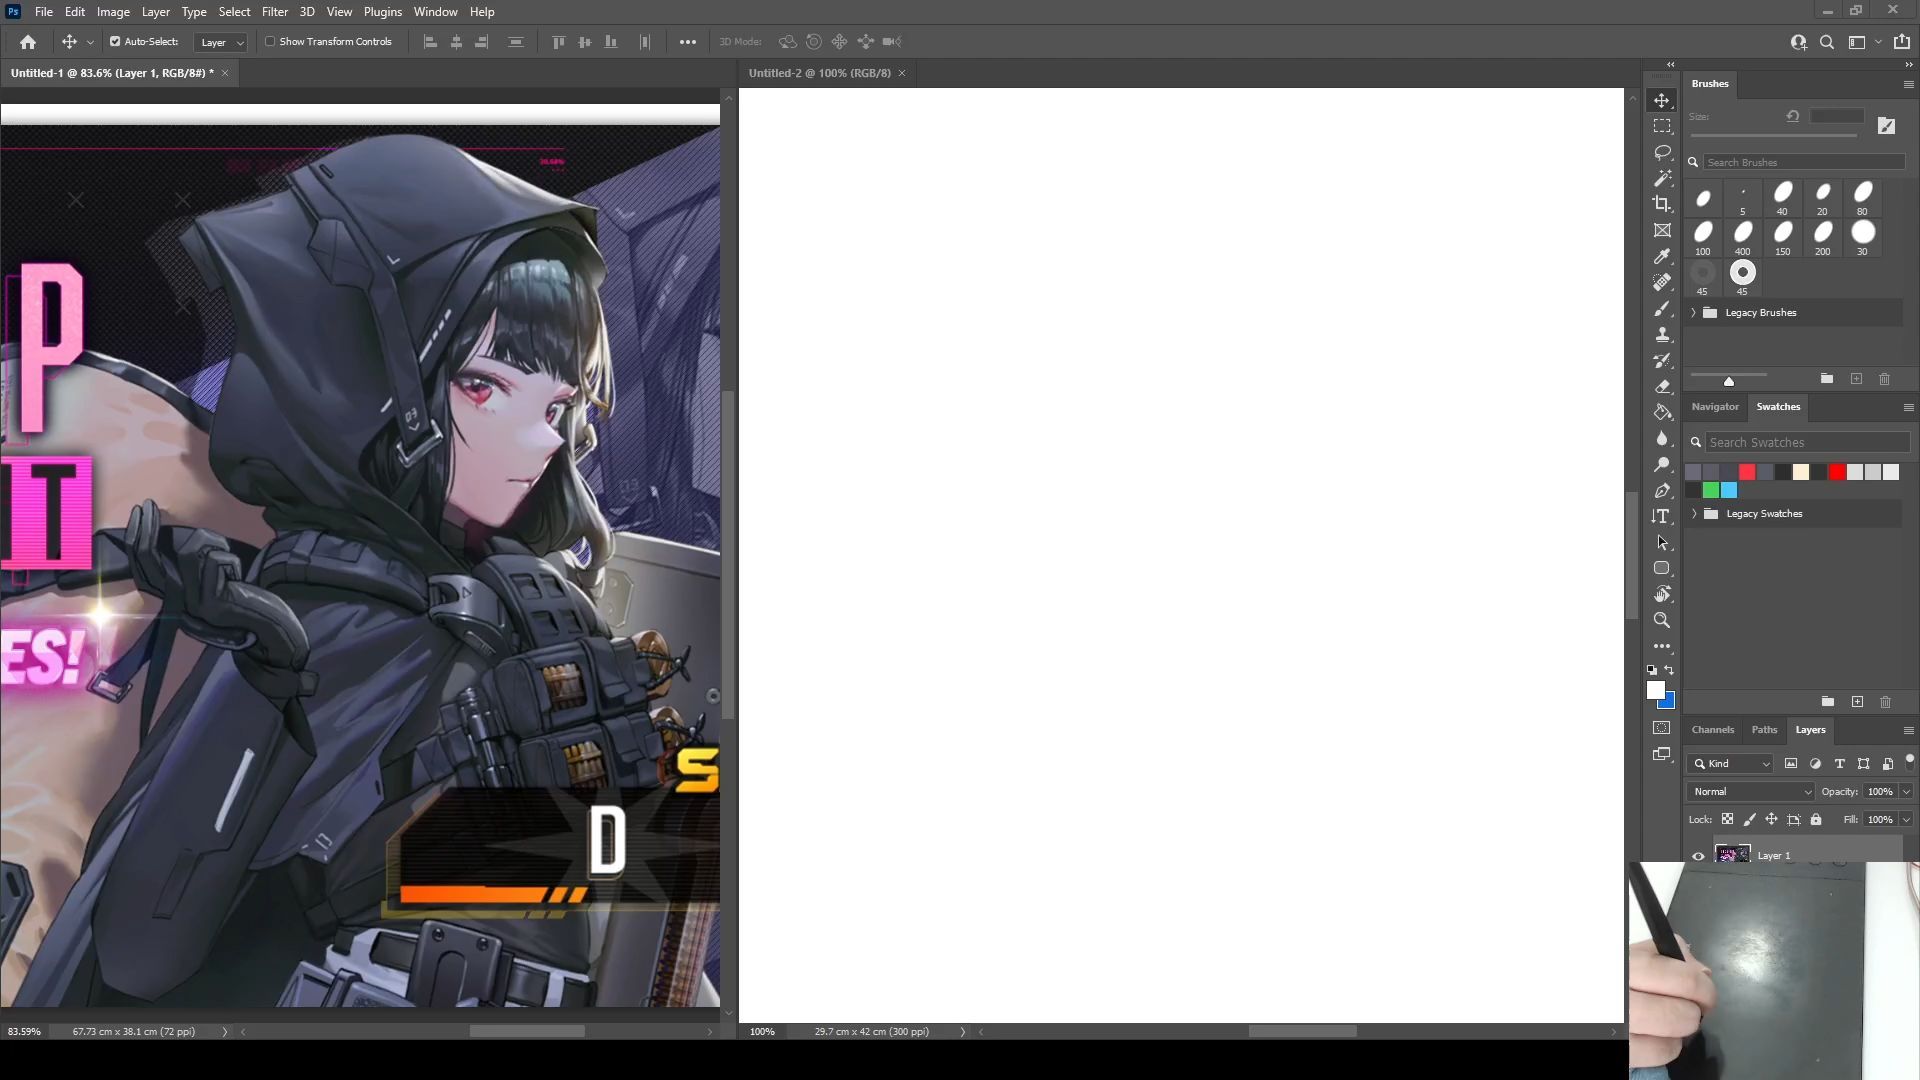
Task: Select the Brush tool
Action: click(x=1661, y=308)
